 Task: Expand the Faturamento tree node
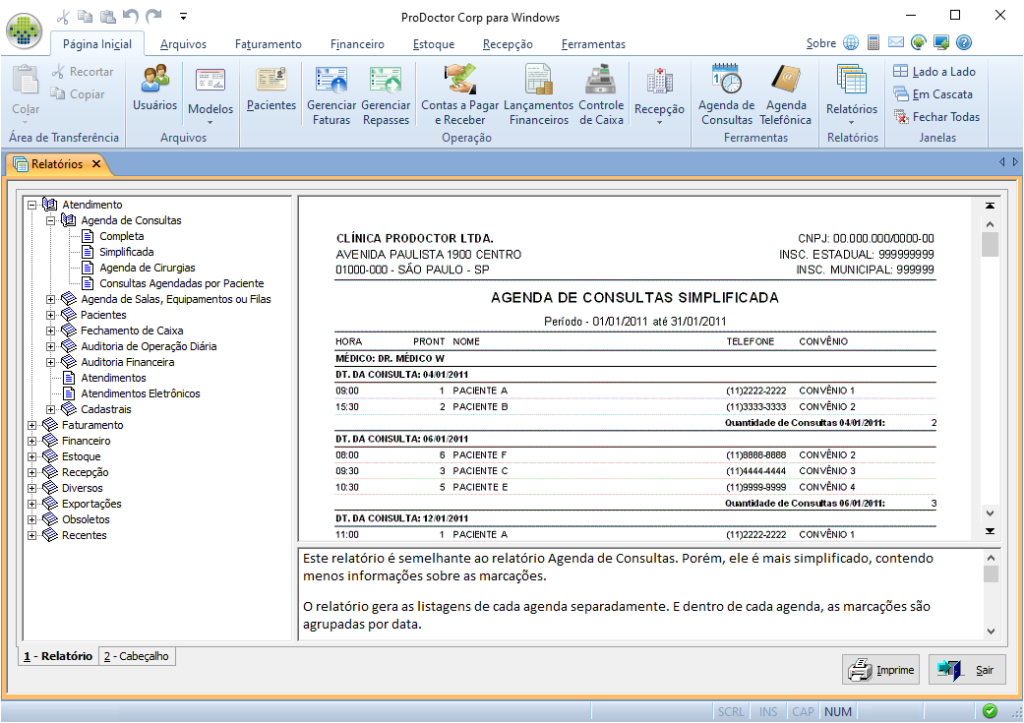tap(33, 424)
